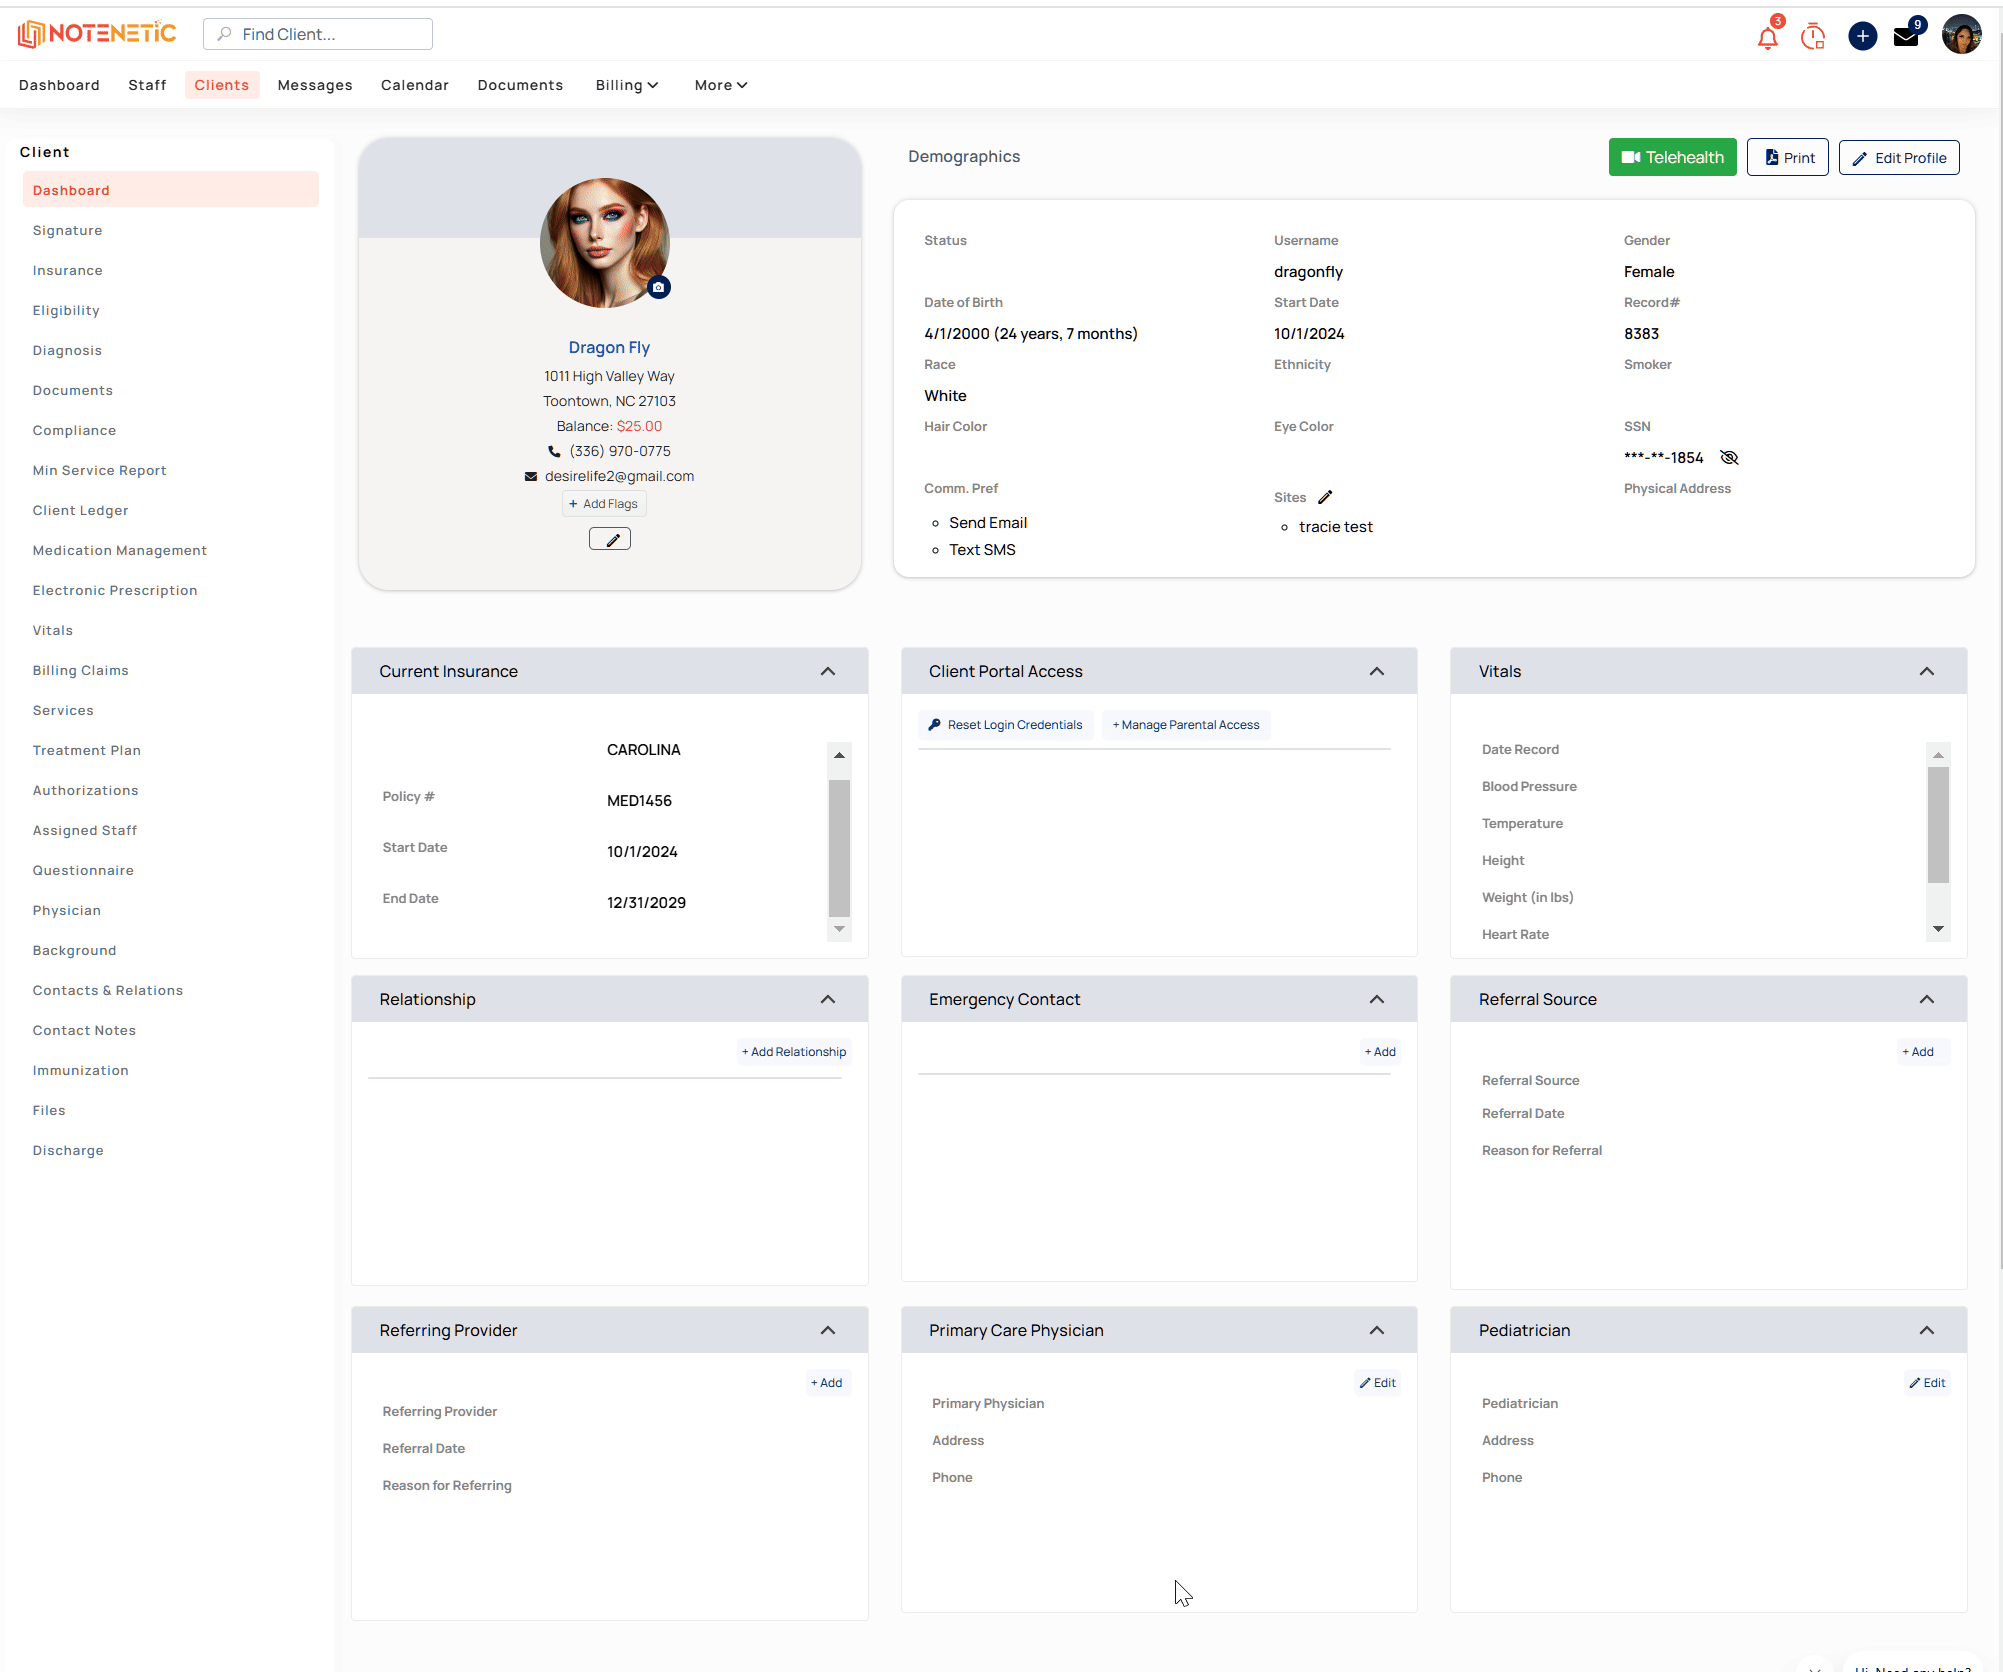Click the Current Insurance scrollbar thumb
This screenshot has width=2003, height=1672.
(839, 848)
